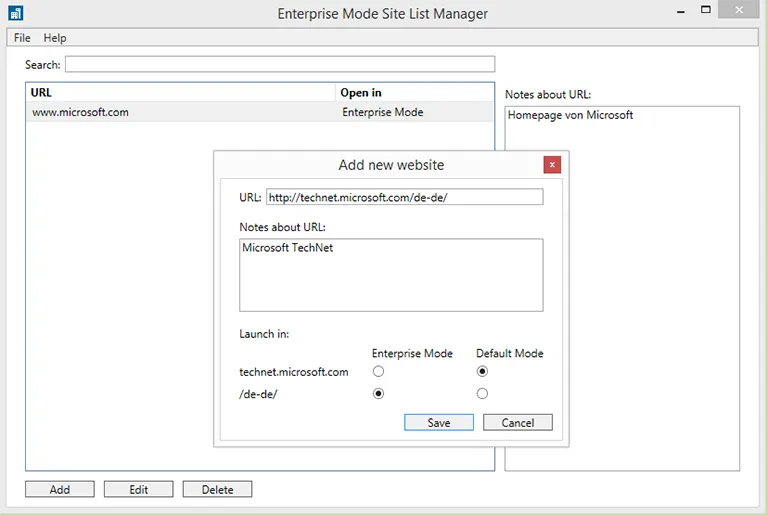This screenshot has width=768, height=515.
Task: Select Default Mode for technet.microsoft.com
Action: coord(482,371)
